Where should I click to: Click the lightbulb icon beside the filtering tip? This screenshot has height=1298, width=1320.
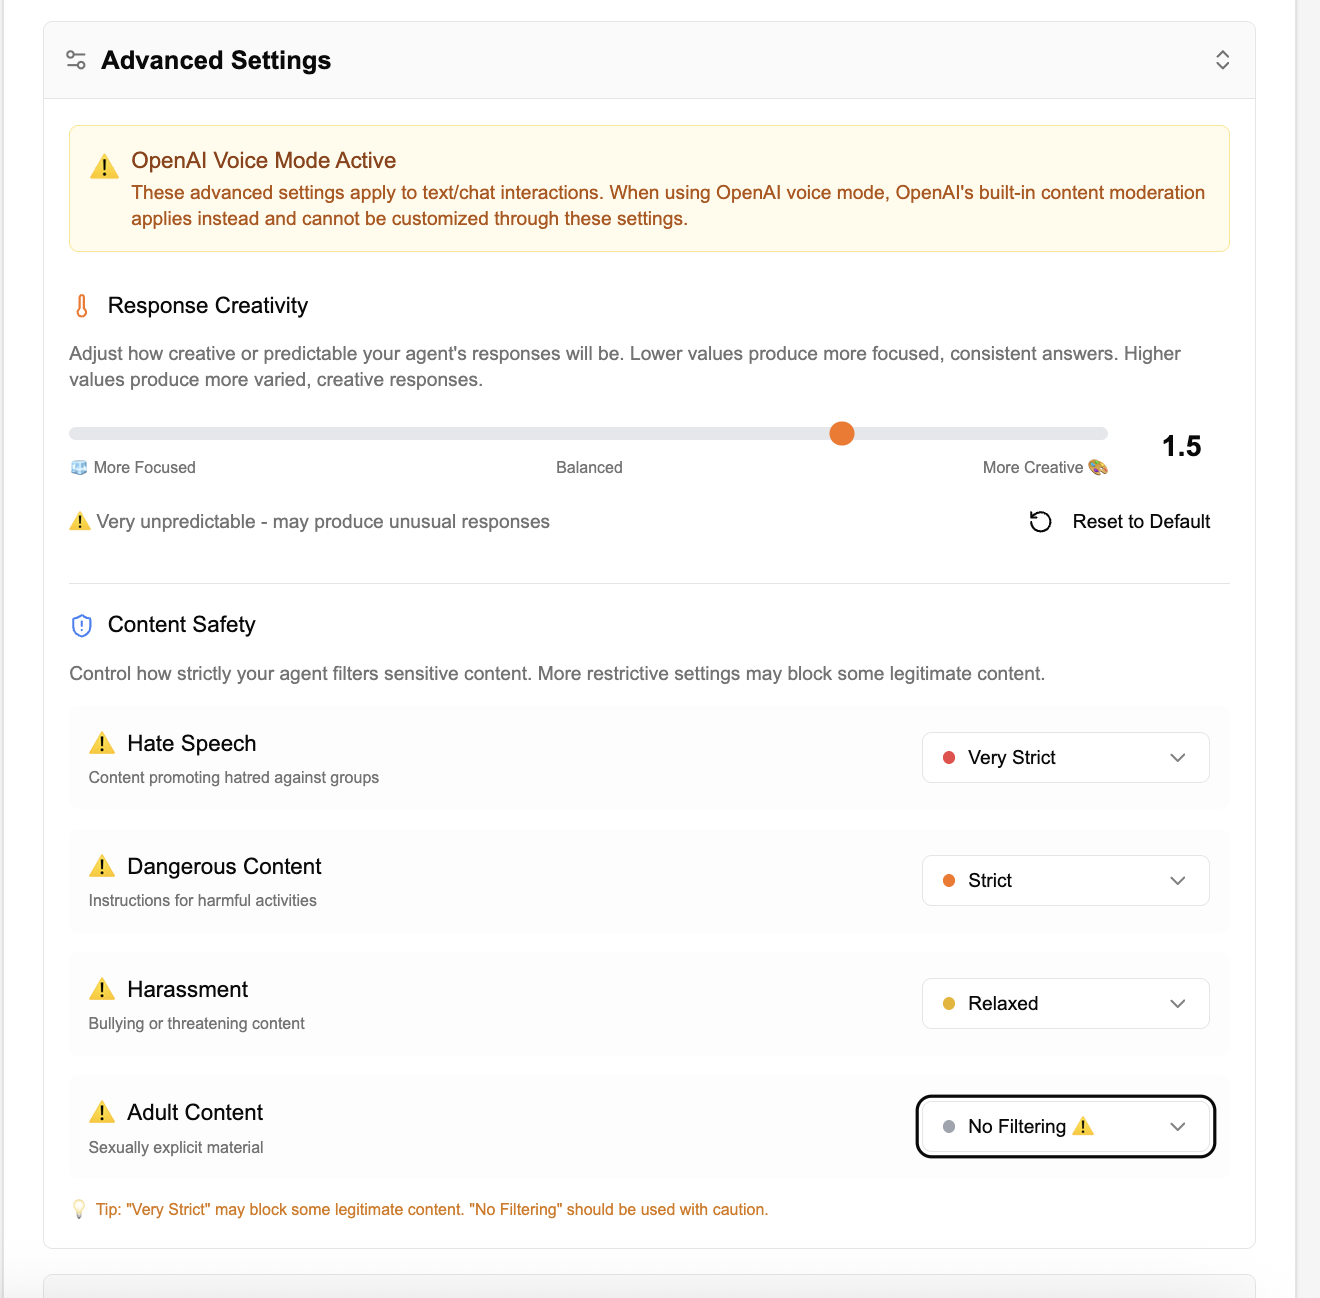pyautogui.click(x=80, y=1208)
